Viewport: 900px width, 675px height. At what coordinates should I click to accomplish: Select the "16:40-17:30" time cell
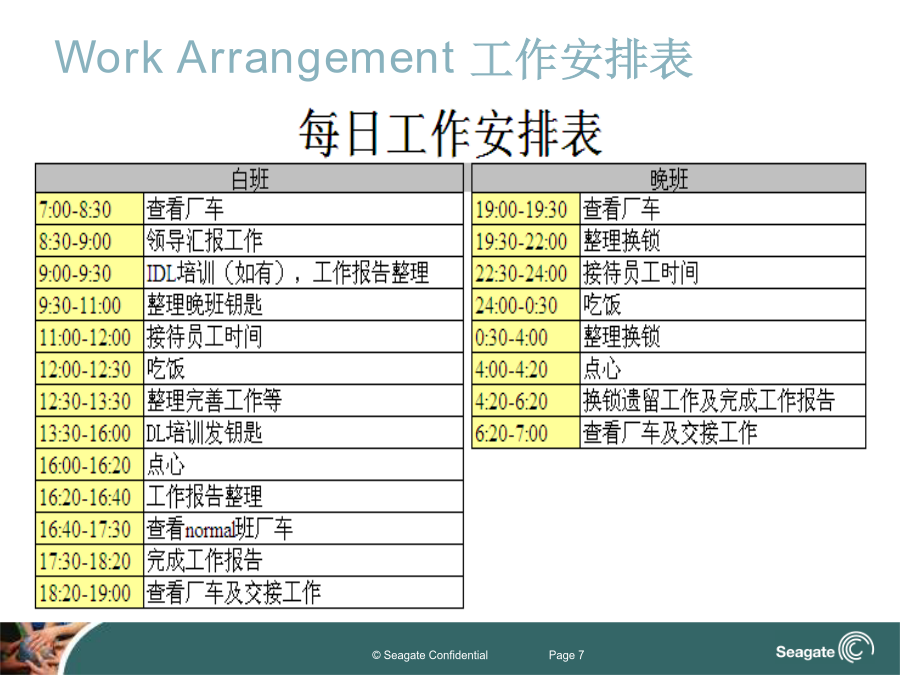(x=90, y=529)
